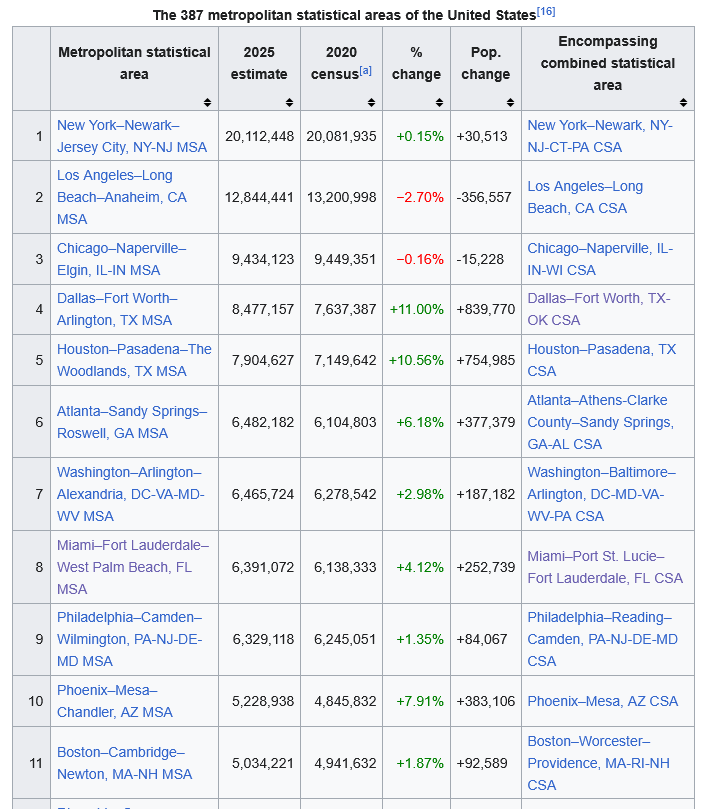Click the +187,182 population change cell
The image size is (711, 809).
point(486,494)
